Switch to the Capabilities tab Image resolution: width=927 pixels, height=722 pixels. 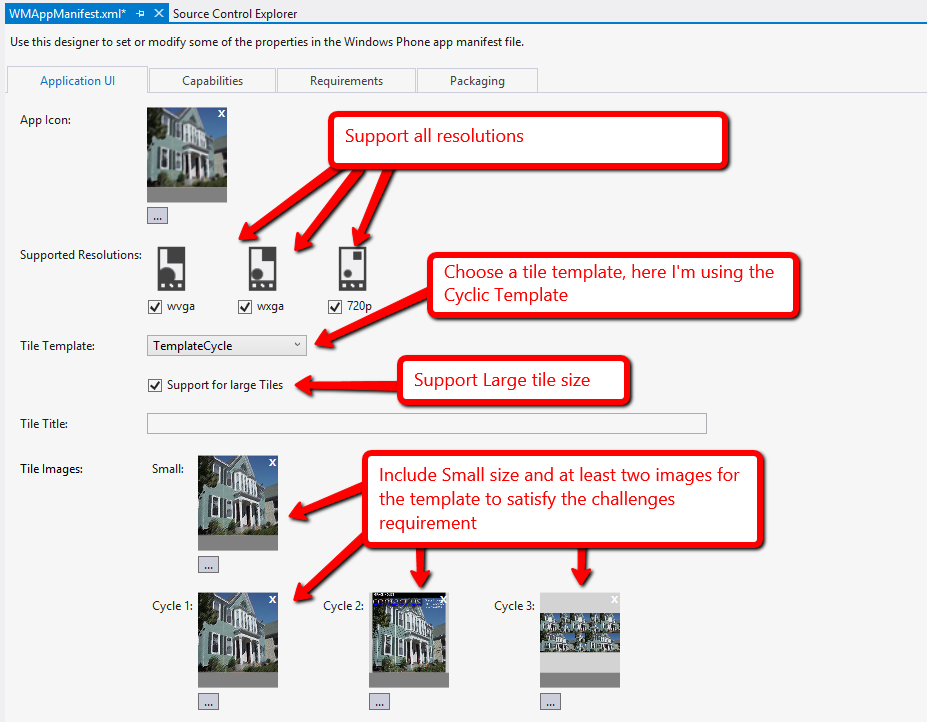point(212,81)
